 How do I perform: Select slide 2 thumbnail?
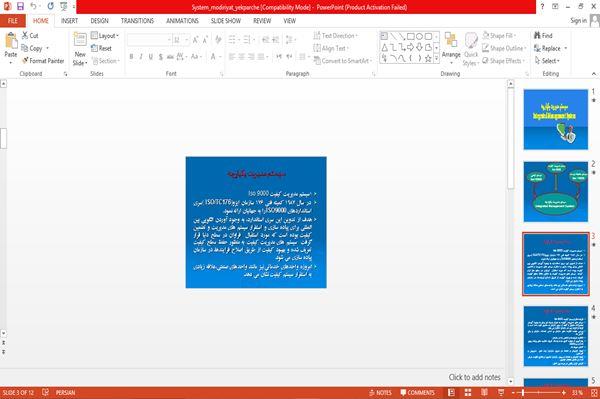pyautogui.click(x=556, y=192)
